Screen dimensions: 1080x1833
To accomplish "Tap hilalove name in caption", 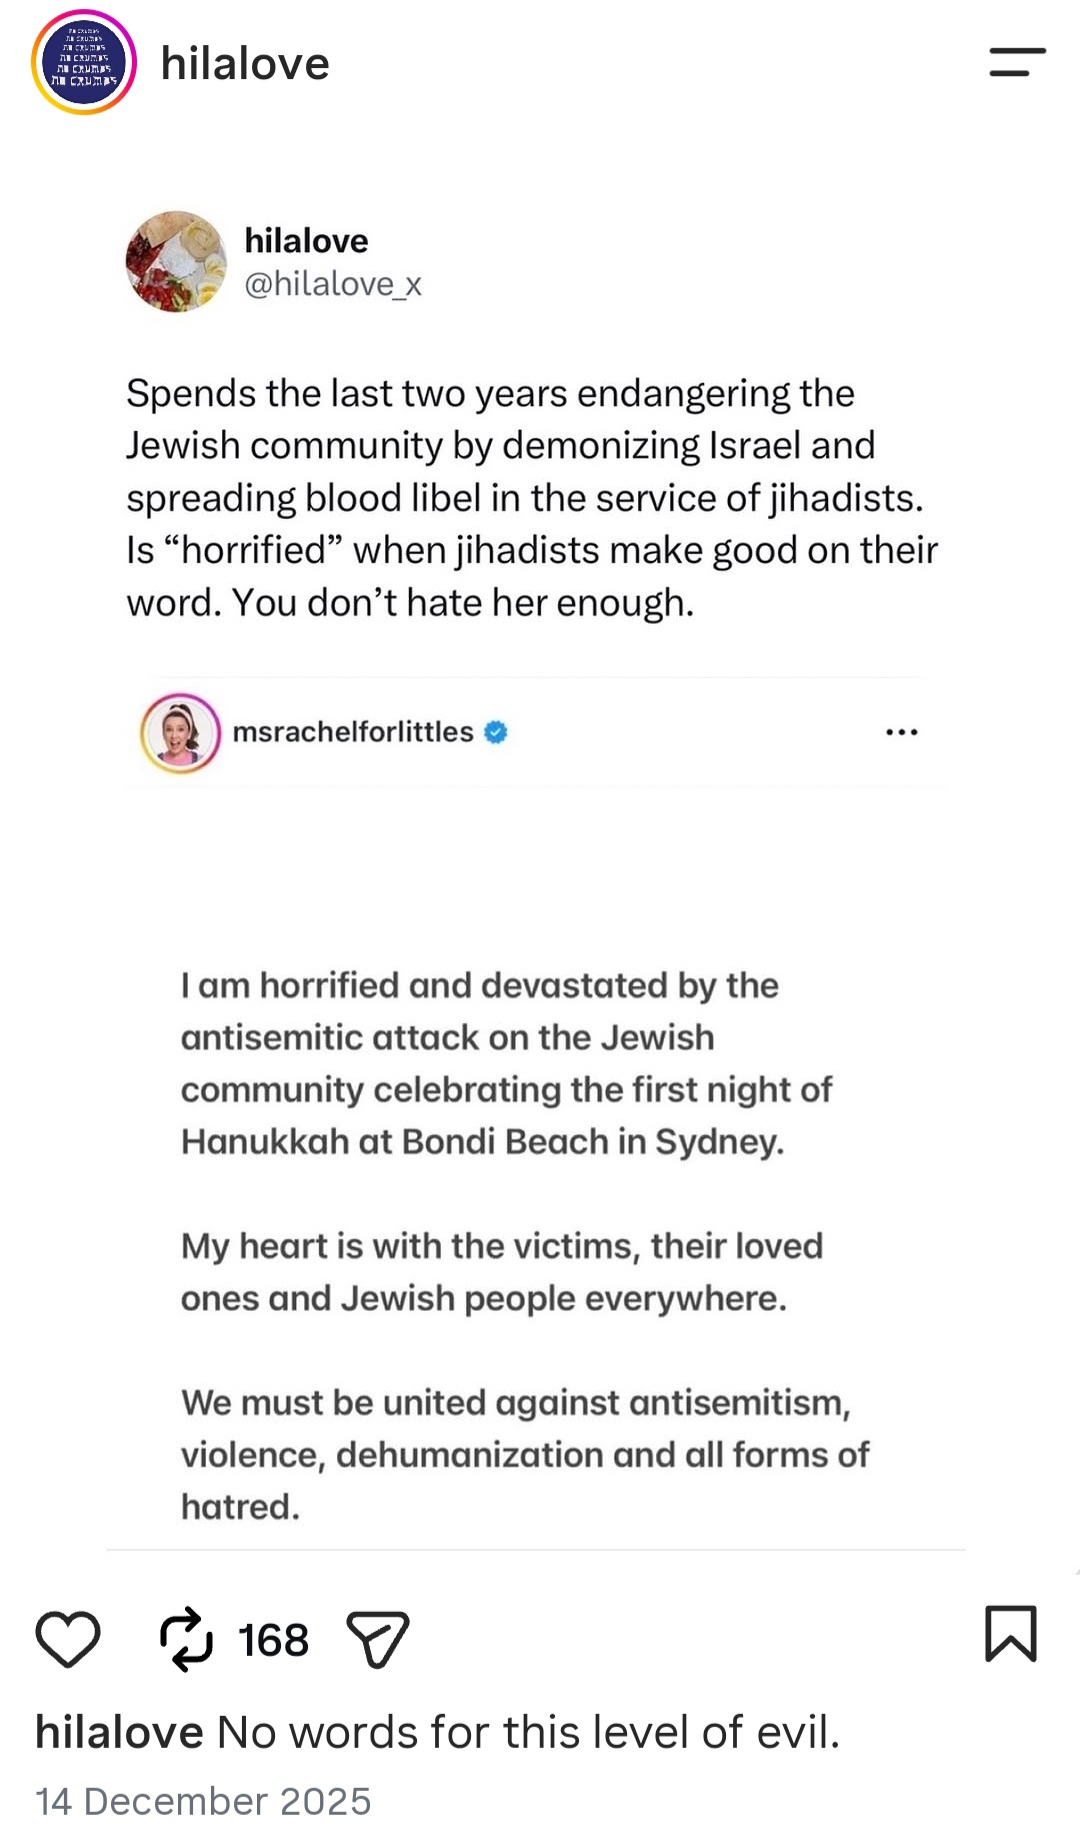I will [x=119, y=1732].
